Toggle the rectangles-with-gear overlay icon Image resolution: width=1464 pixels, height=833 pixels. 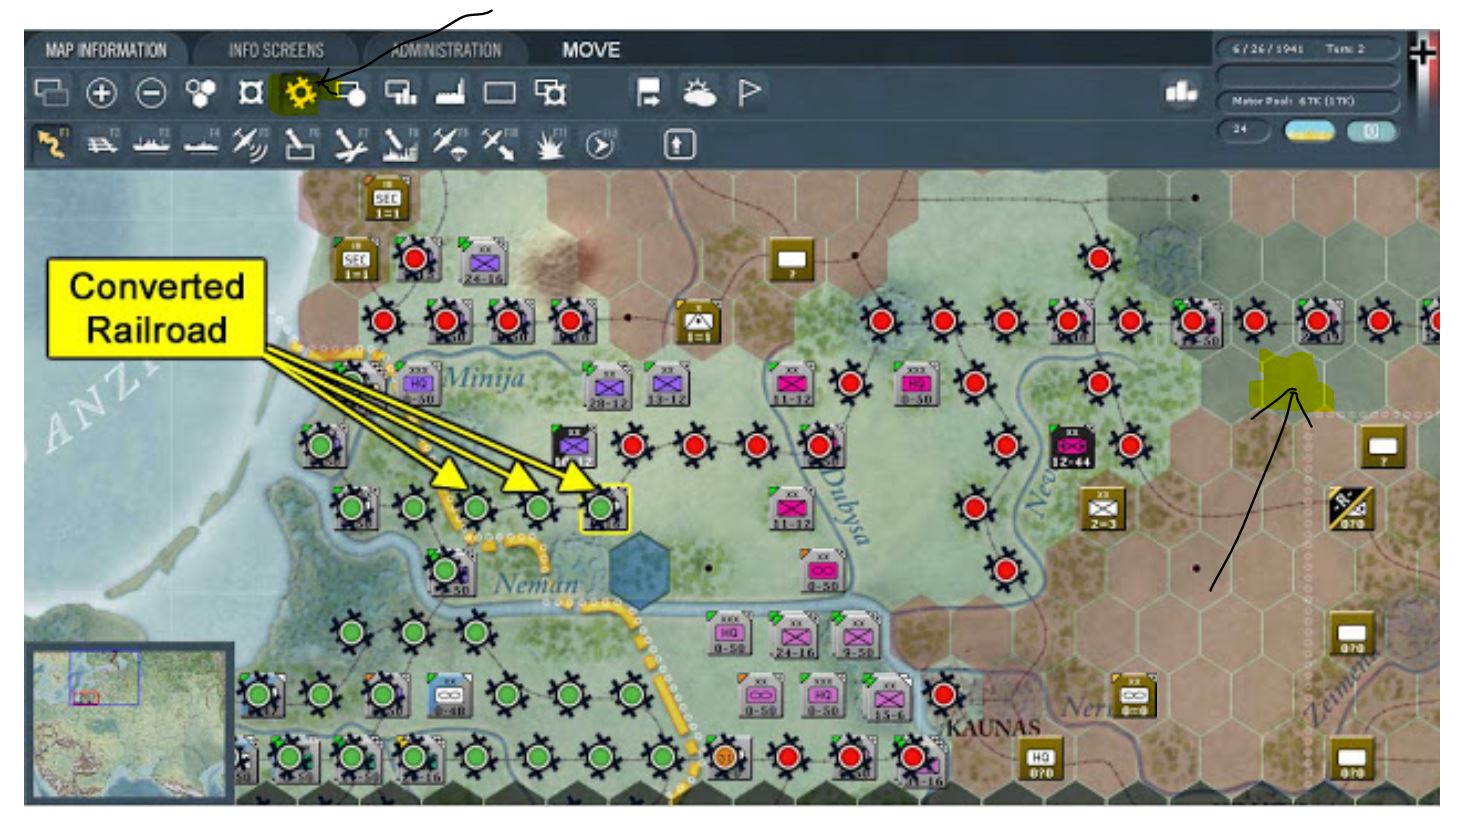(x=551, y=93)
